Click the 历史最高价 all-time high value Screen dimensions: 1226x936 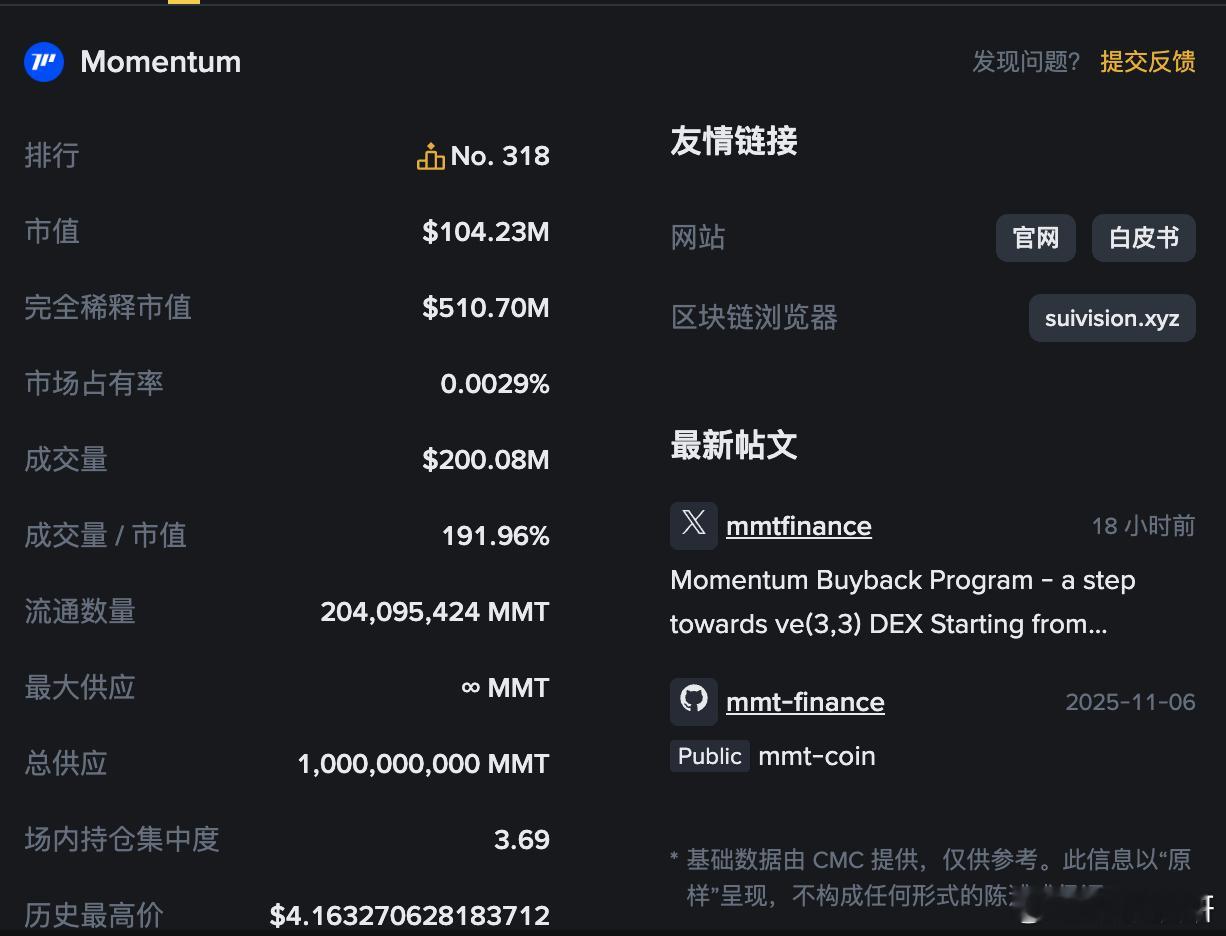[x=409, y=915]
